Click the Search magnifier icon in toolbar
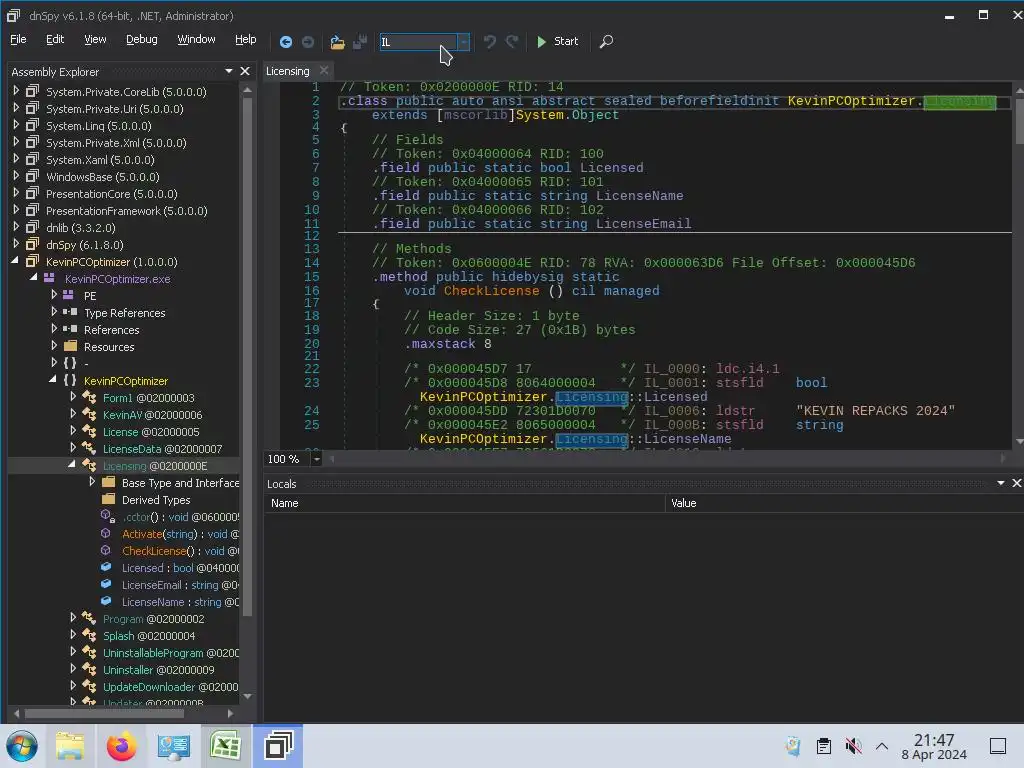Image resolution: width=1024 pixels, height=768 pixels. pyautogui.click(x=606, y=42)
